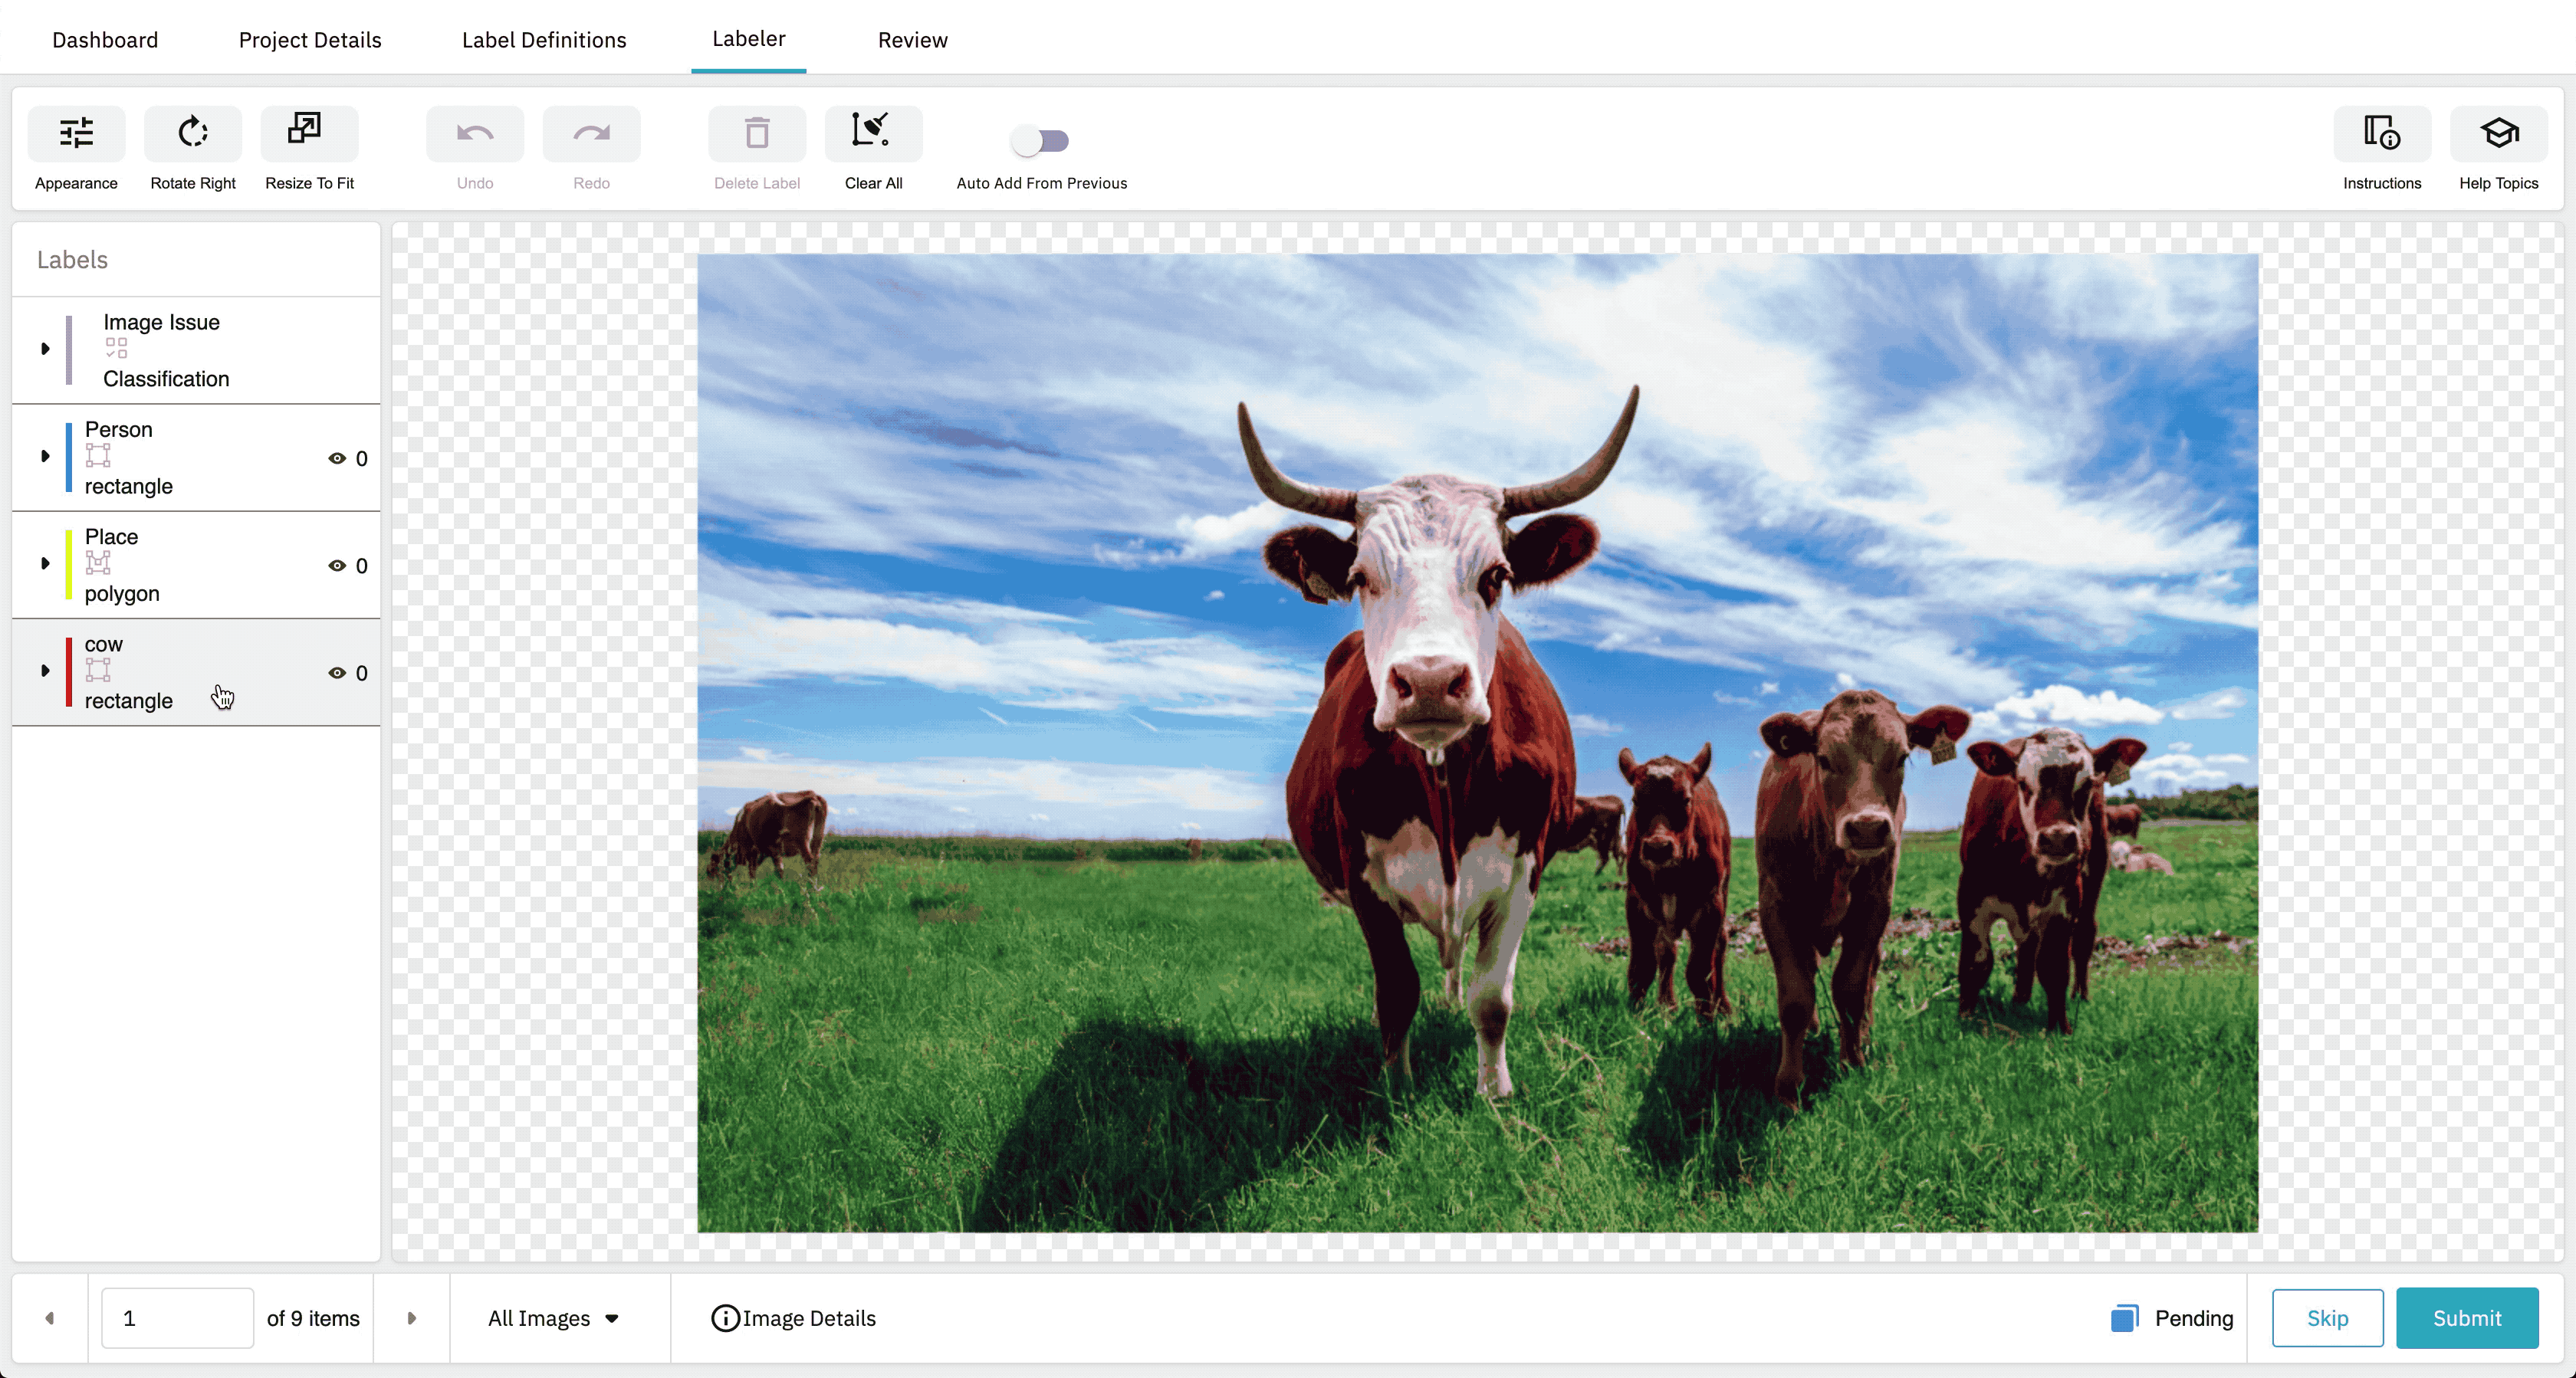
Task: Go to the previous image arrow
Action: (50, 1319)
